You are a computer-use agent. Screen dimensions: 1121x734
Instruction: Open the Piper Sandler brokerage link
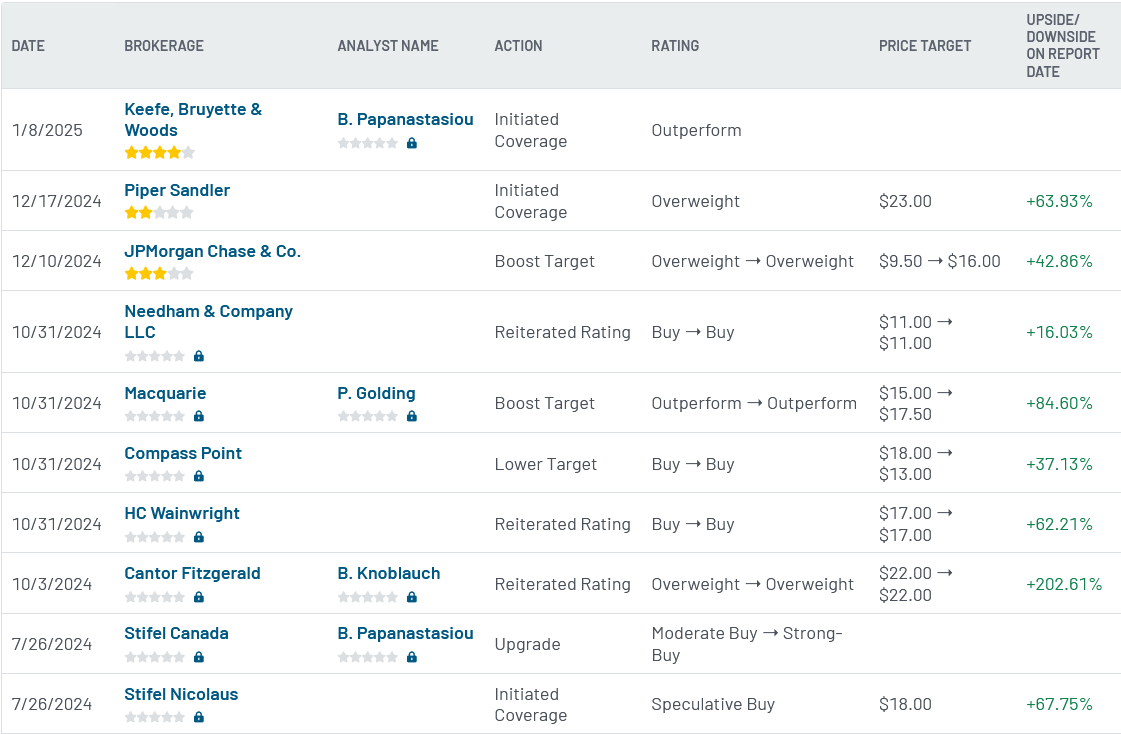[x=177, y=190]
